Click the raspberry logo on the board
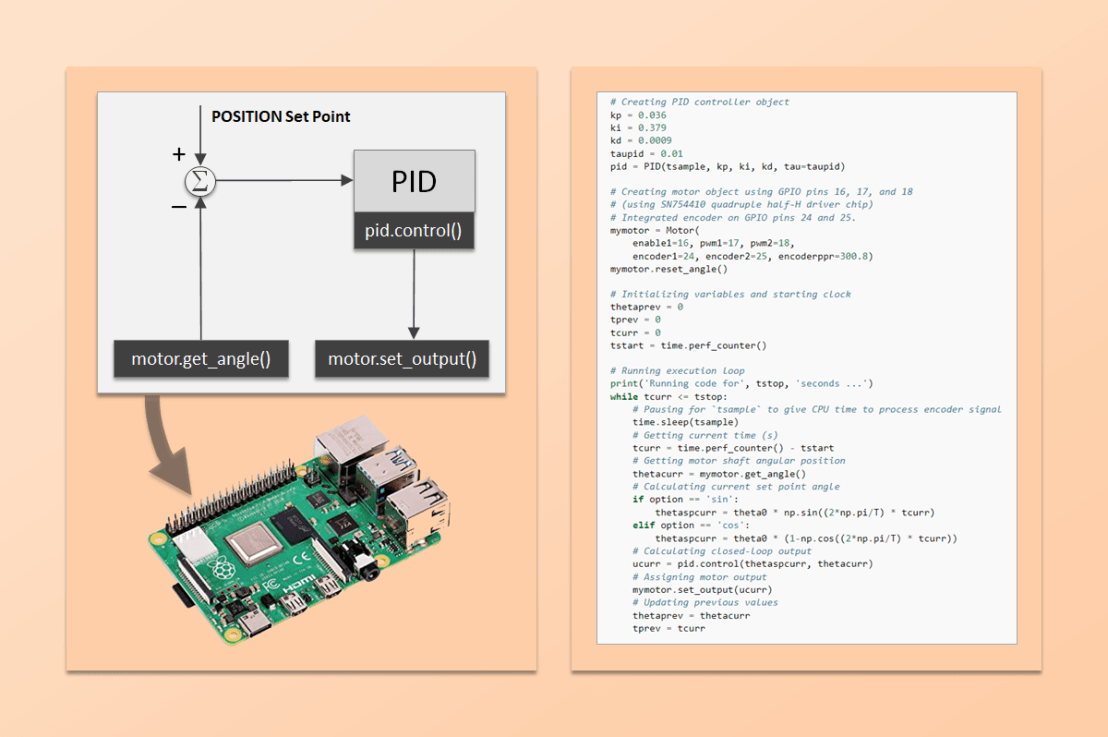The image size is (1108, 737). click(221, 567)
